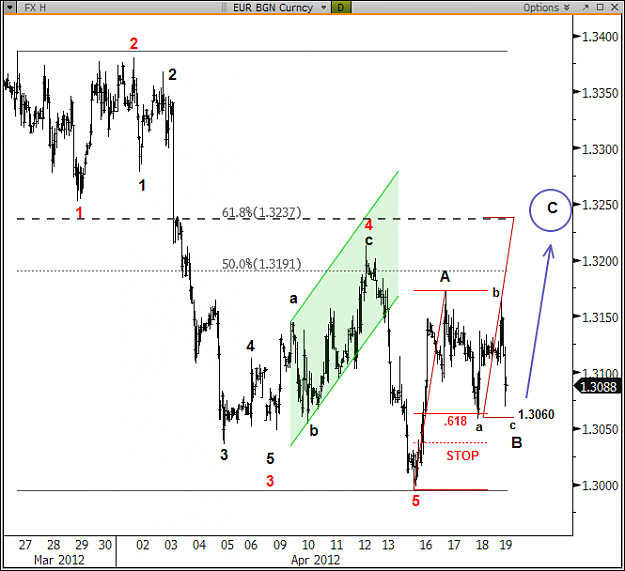Select the green shaded channel region

[x=345, y=309]
